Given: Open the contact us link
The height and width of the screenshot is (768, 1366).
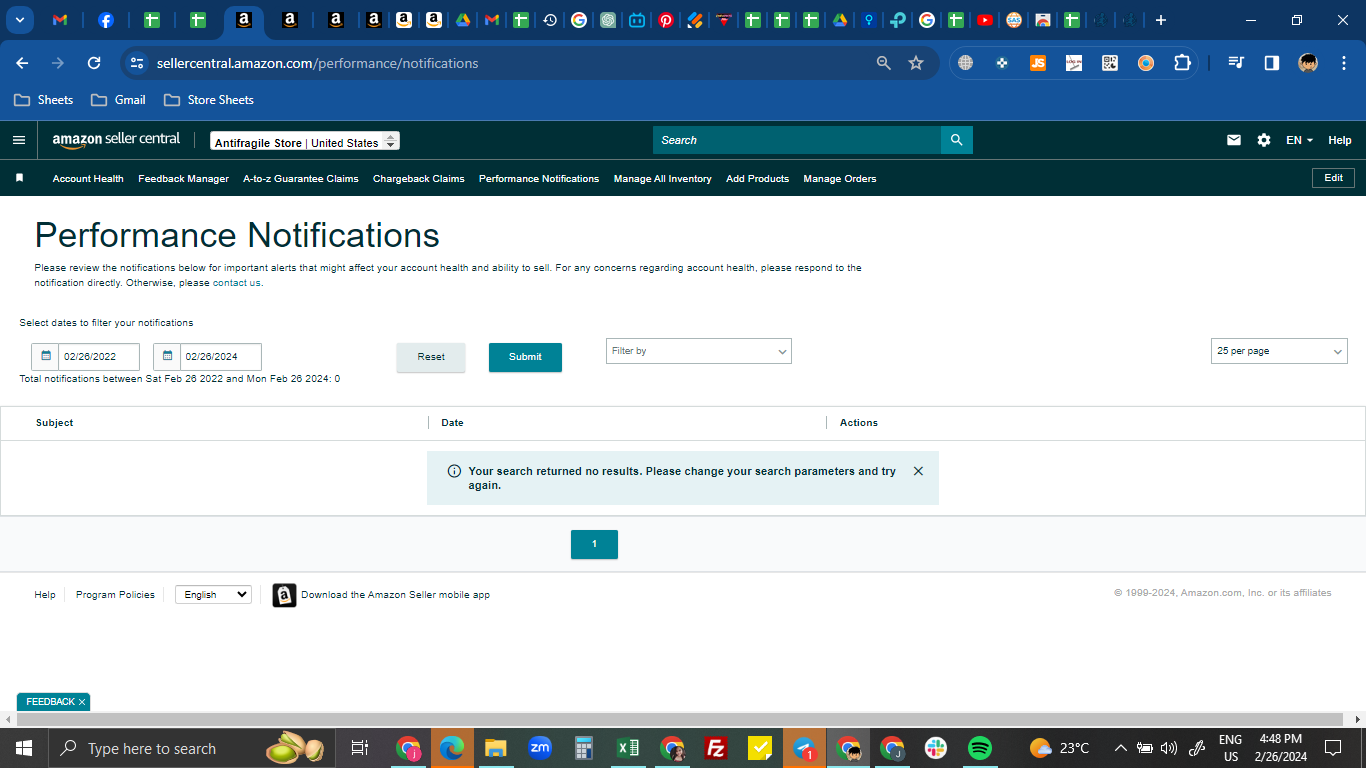Looking at the screenshot, I should (x=237, y=283).
